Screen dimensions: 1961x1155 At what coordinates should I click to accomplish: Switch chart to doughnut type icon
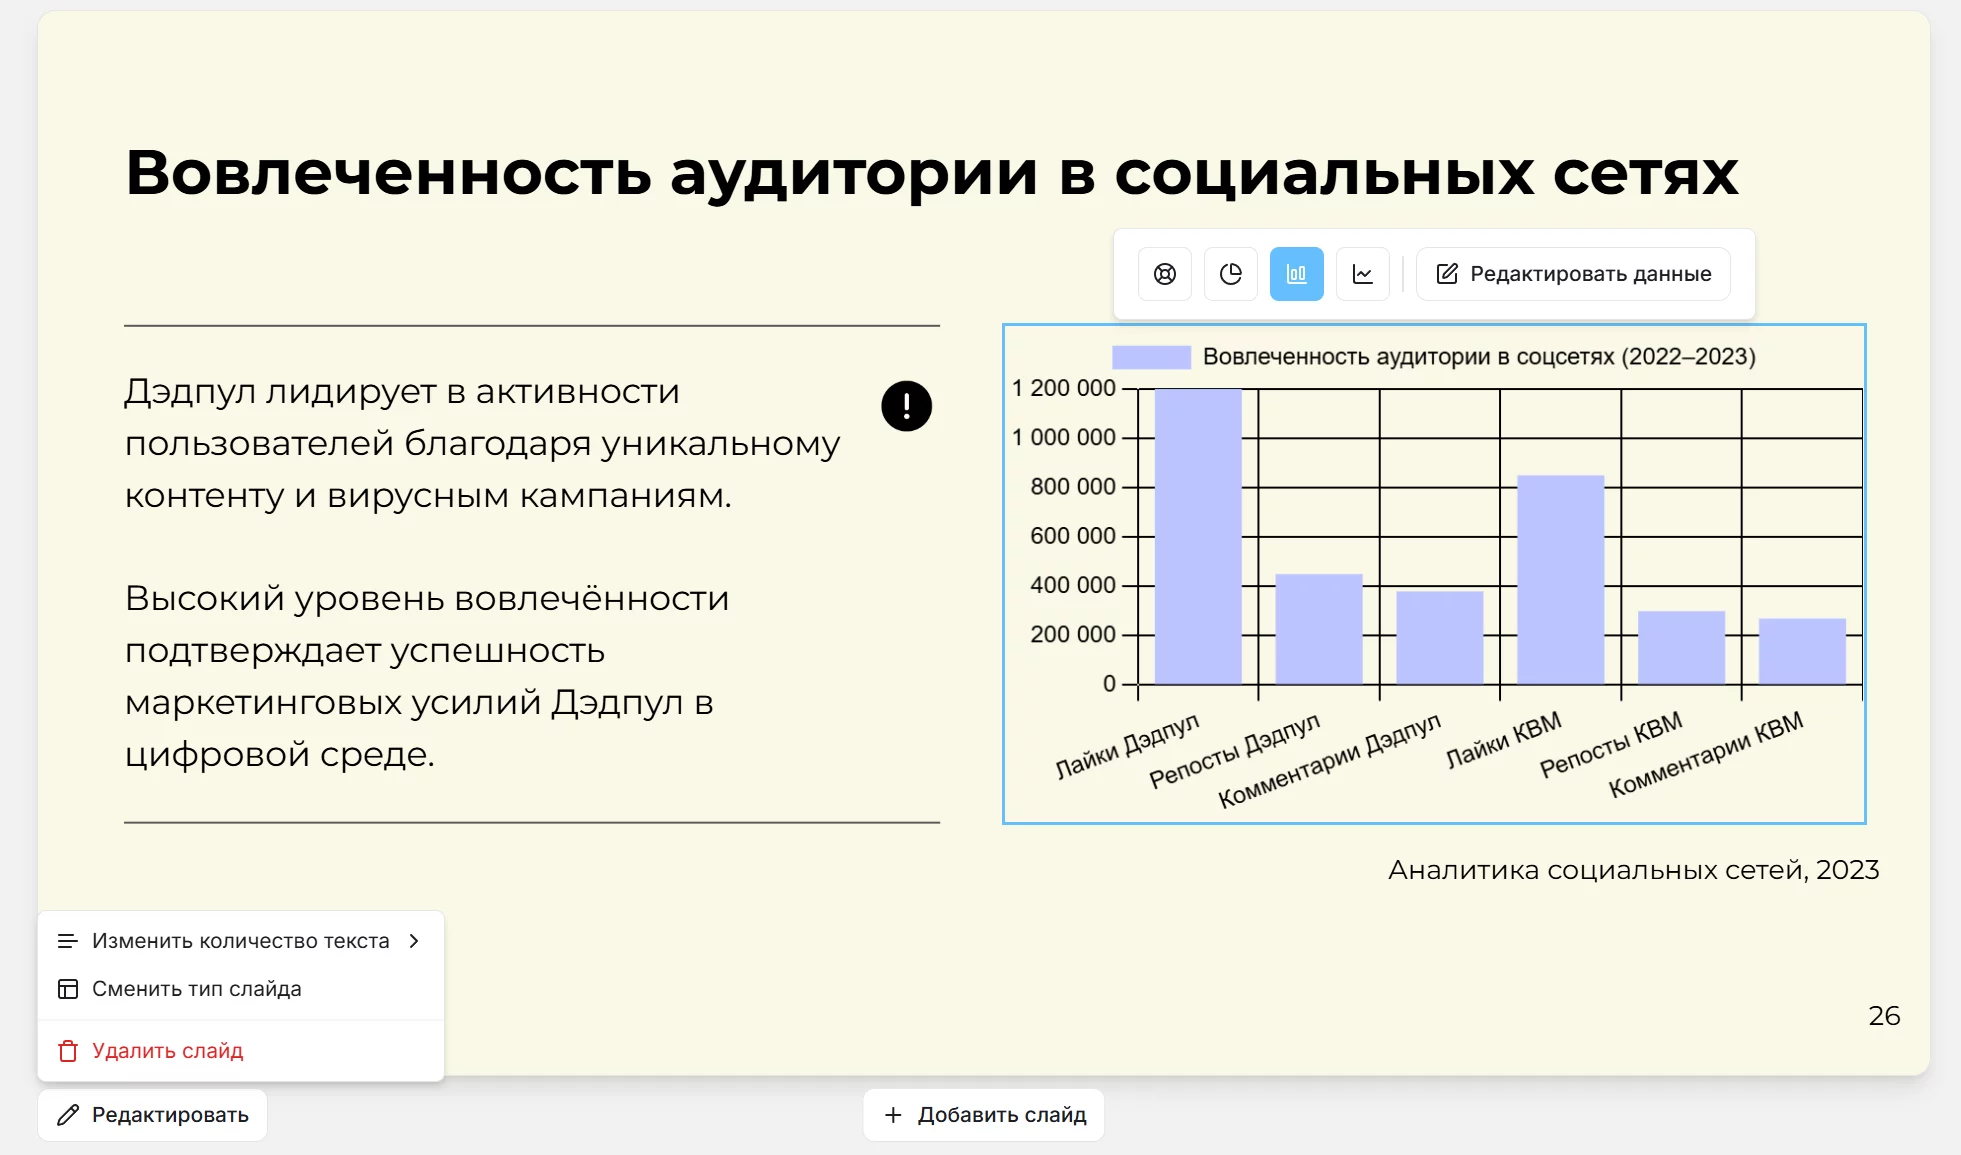[x=1165, y=274]
